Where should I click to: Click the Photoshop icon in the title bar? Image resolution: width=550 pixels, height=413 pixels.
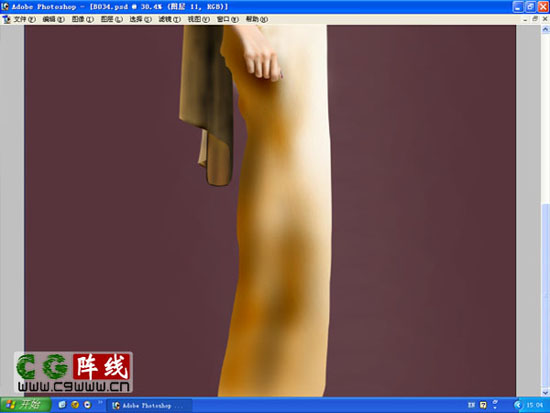(5, 6)
